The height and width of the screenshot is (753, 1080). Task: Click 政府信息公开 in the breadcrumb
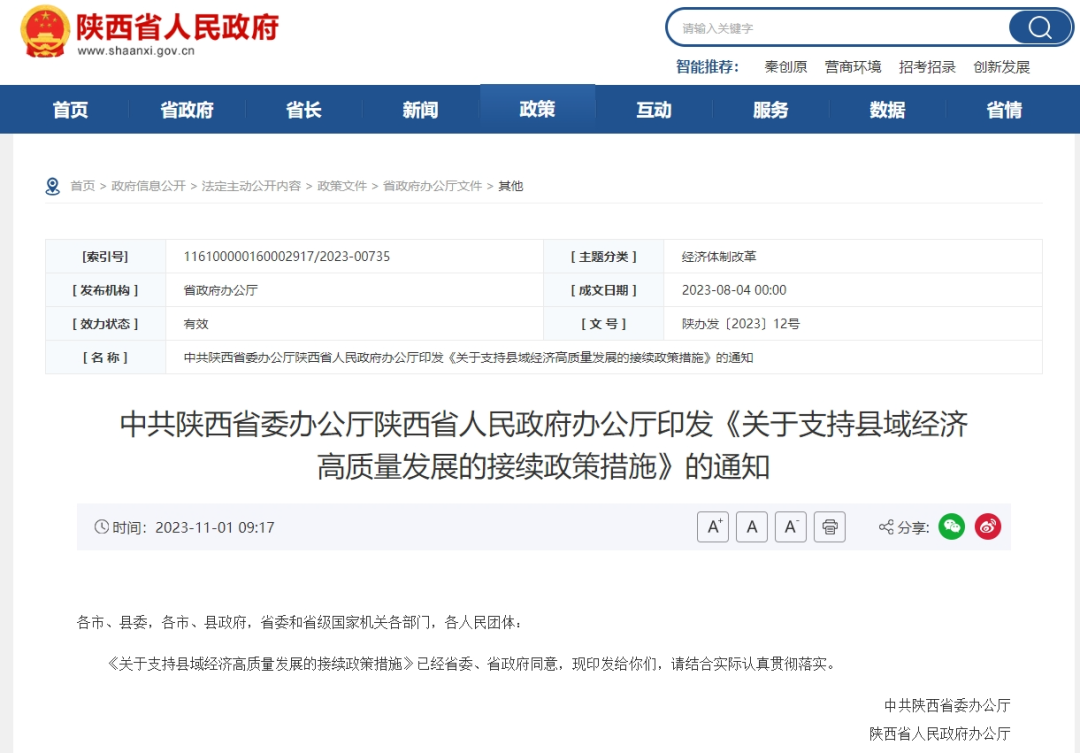point(148,186)
